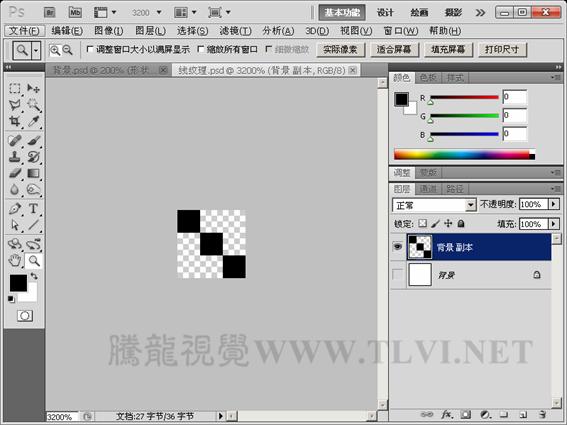Enable resize windows to fit checkbox

point(90,49)
